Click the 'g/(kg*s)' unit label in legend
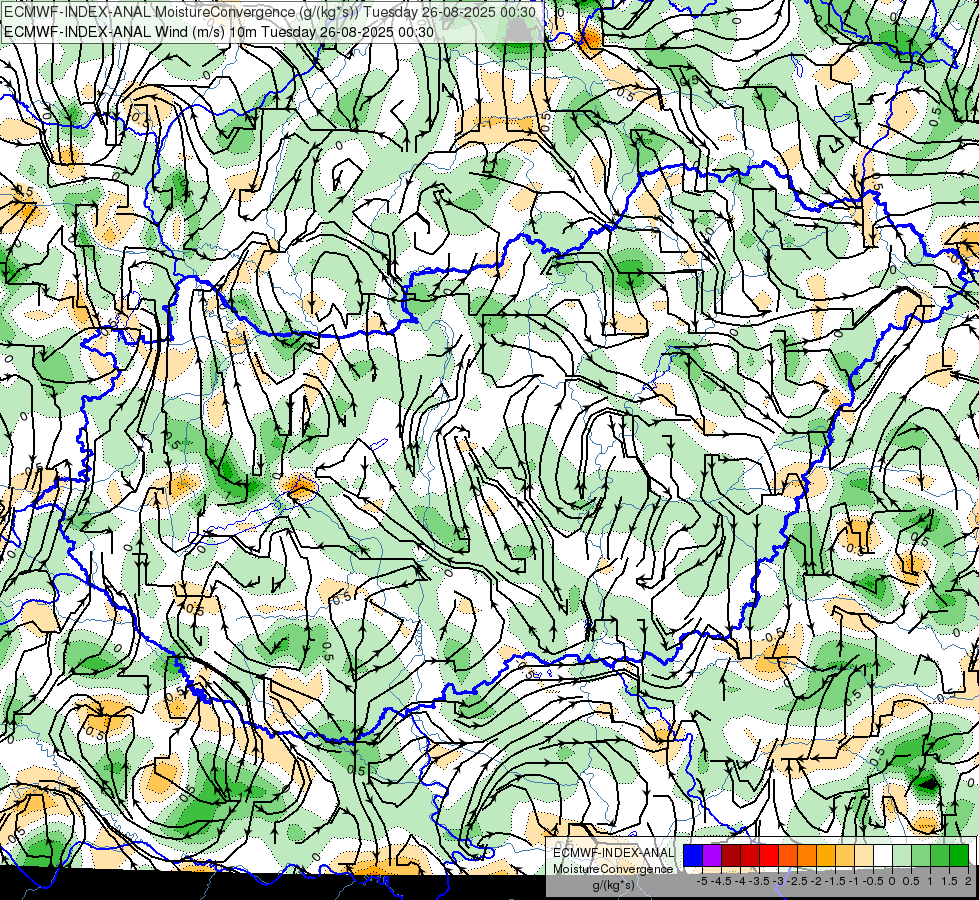 (613, 885)
